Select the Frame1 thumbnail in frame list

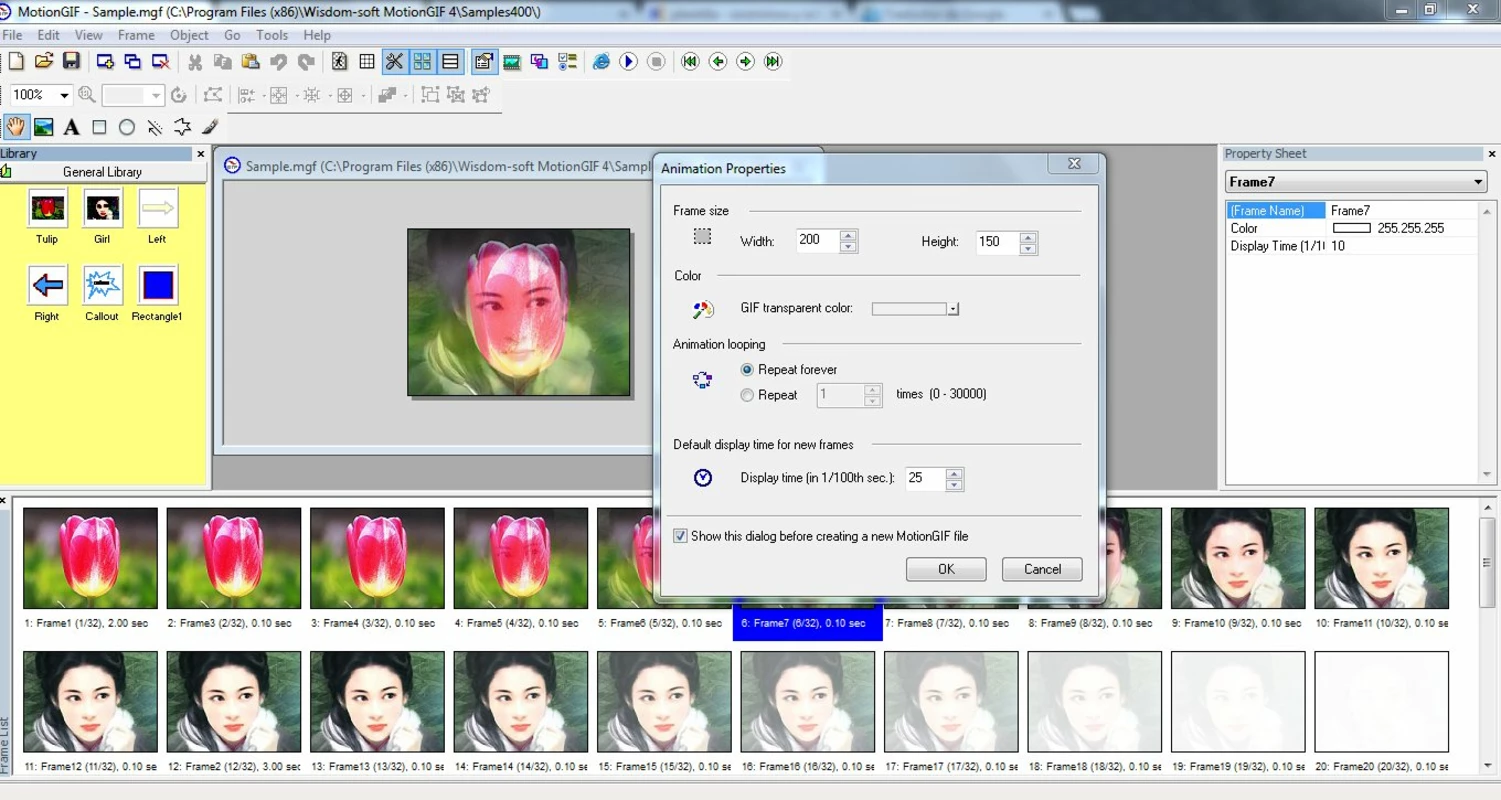click(x=90, y=558)
